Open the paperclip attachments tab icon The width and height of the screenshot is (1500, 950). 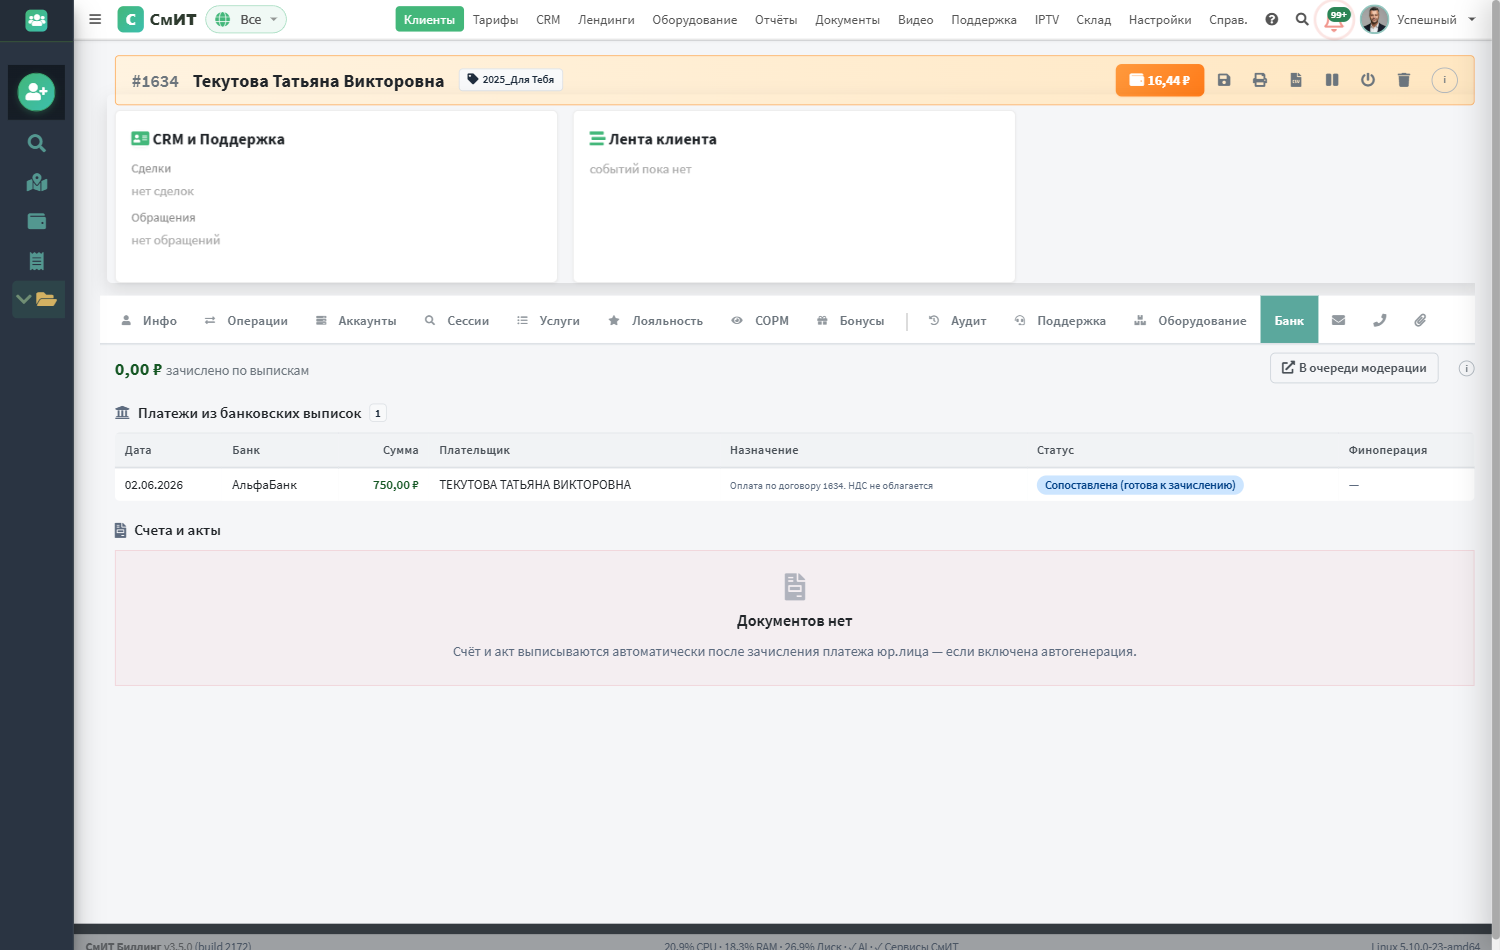1420,320
